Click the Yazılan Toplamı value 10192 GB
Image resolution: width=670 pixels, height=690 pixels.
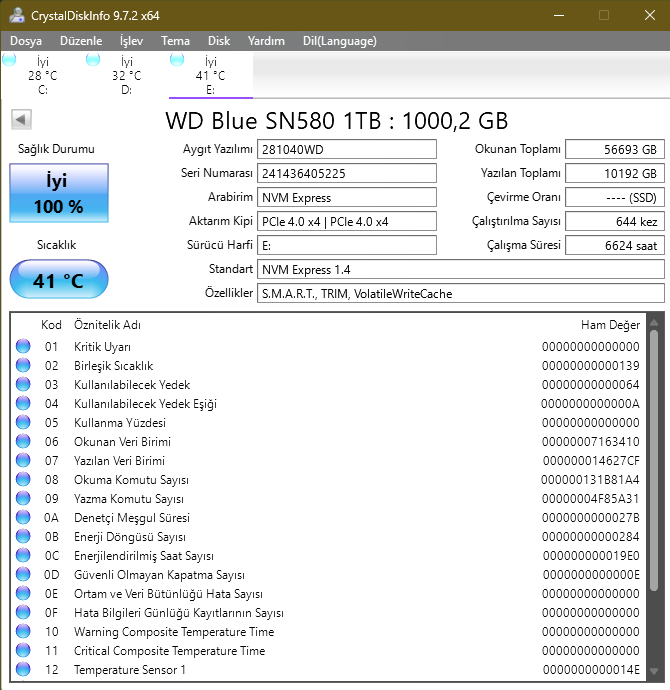615,173
